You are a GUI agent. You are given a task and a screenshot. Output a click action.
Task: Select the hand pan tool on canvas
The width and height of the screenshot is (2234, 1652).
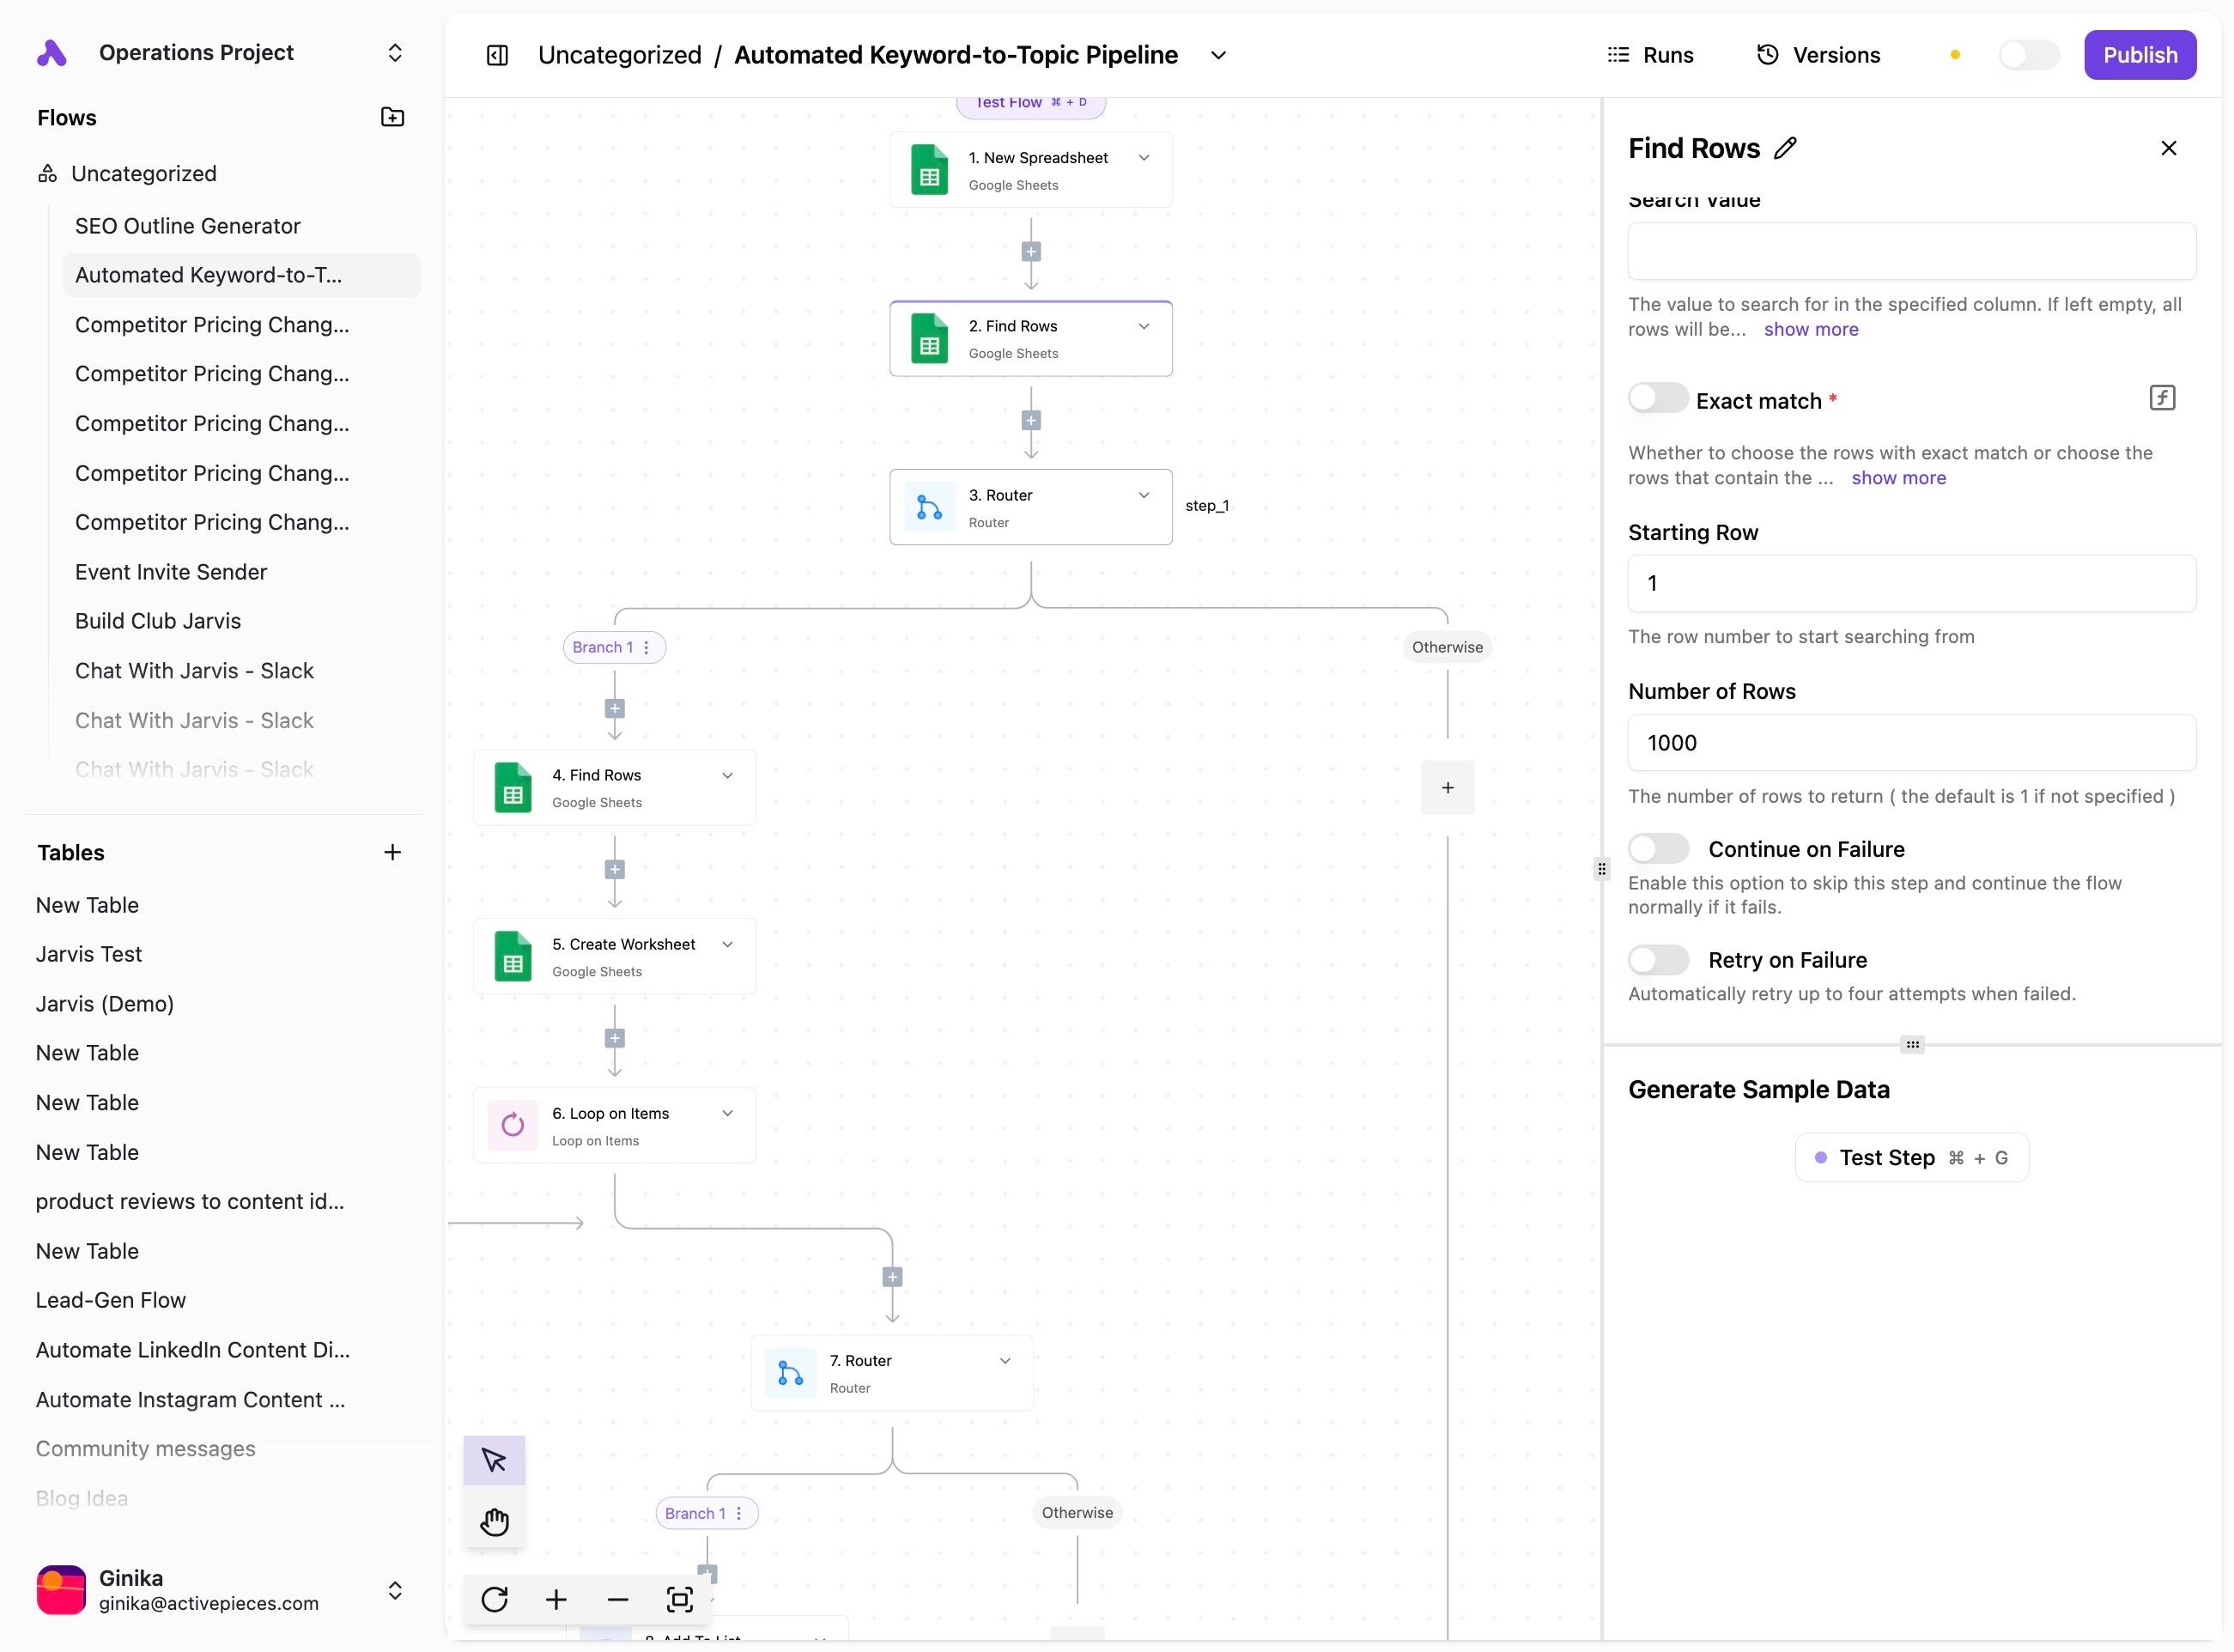(x=494, y=1522)
